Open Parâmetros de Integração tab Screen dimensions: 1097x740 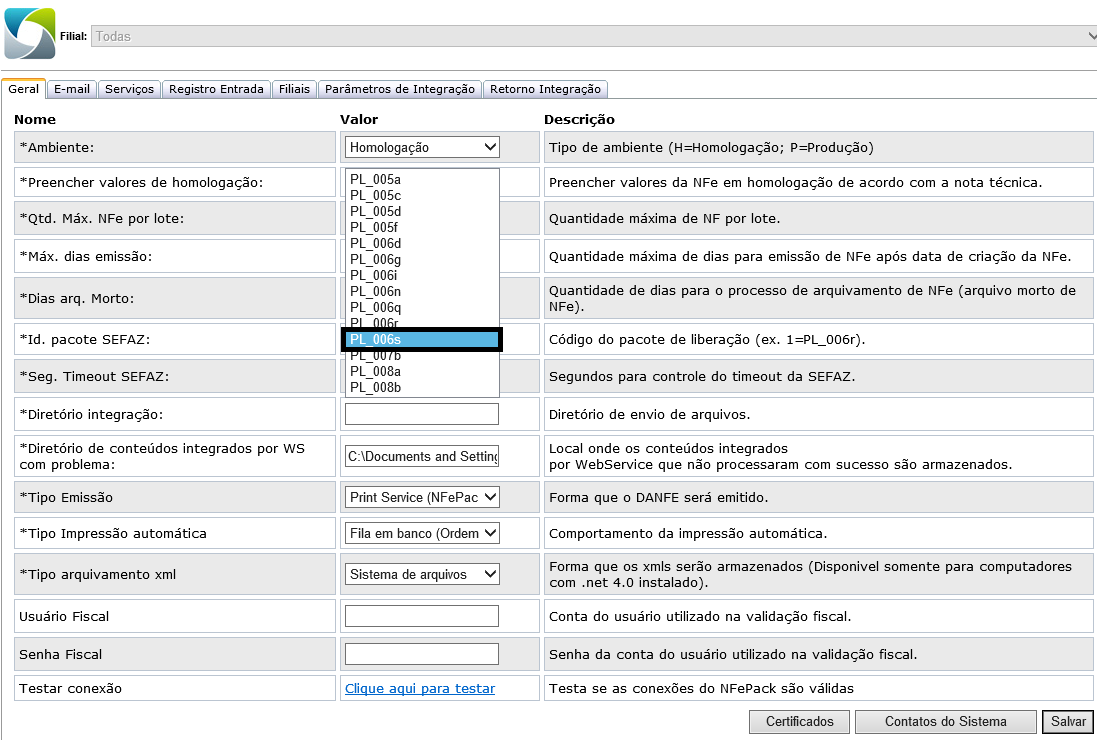(400, 89)
